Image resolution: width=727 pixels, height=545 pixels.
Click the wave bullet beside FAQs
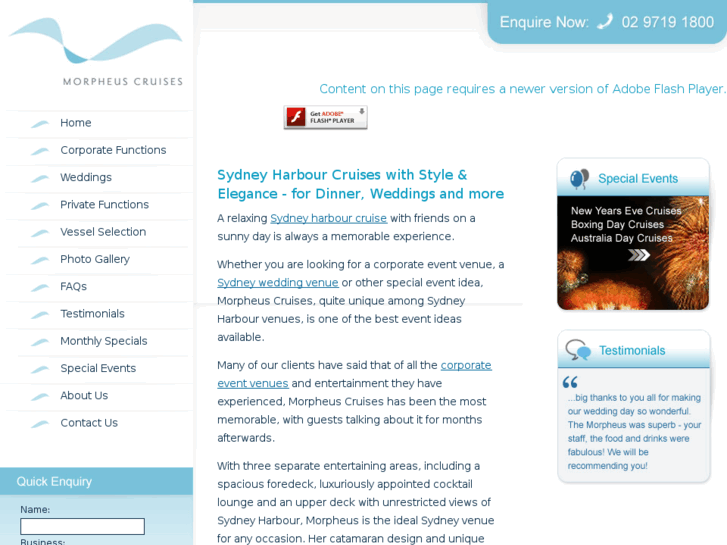click(x=40, y=288)
